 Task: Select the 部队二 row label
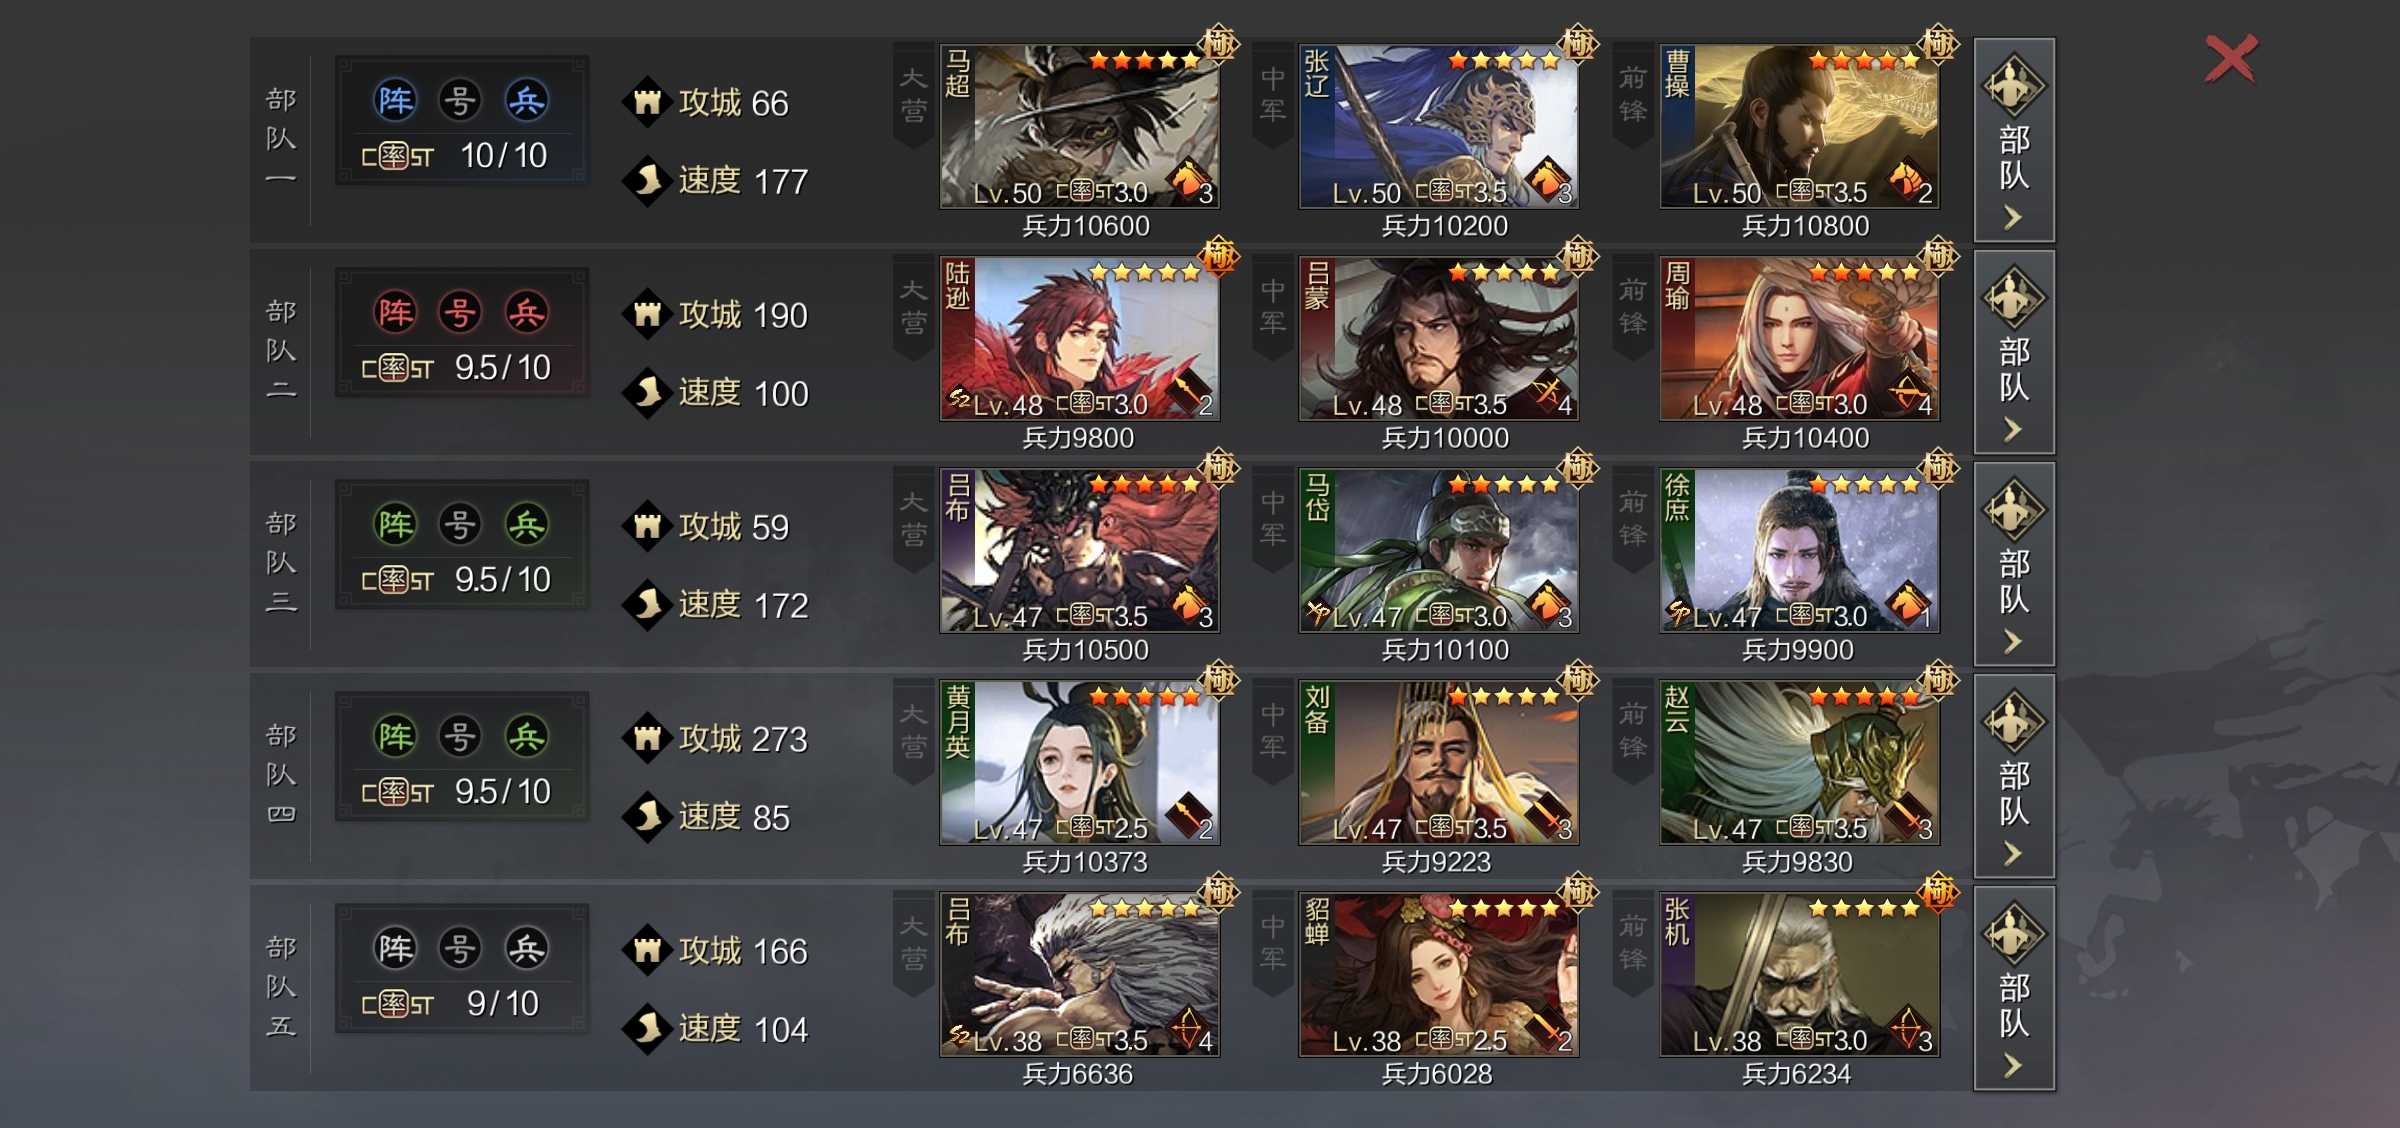pyautogui.click(x=281, y=350)
